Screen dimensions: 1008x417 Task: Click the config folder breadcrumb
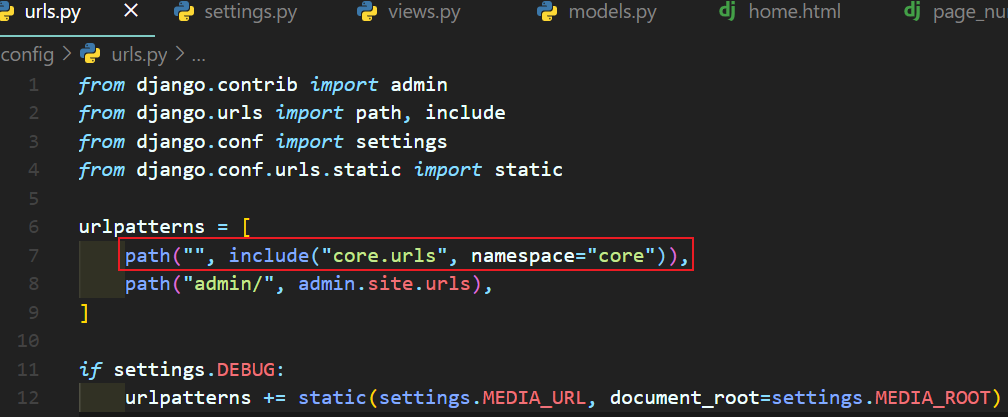(27, 55)
